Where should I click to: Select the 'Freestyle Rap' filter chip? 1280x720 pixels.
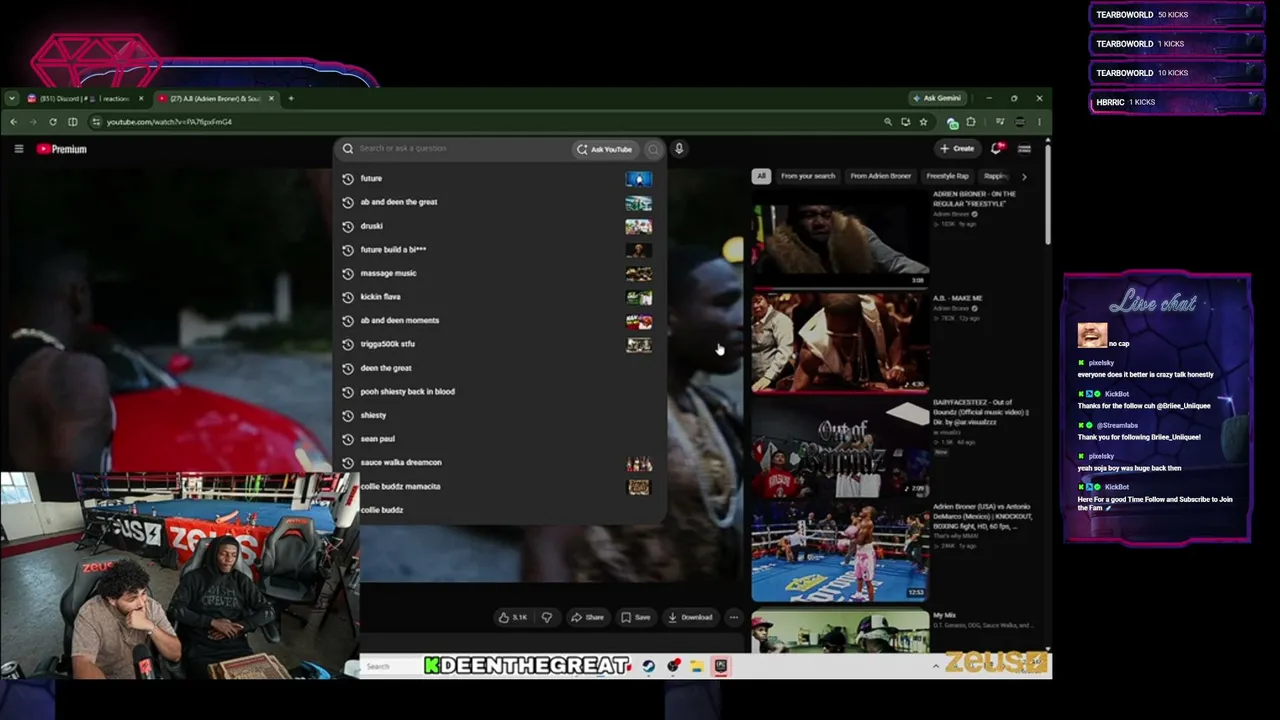[x=947, y=176]
